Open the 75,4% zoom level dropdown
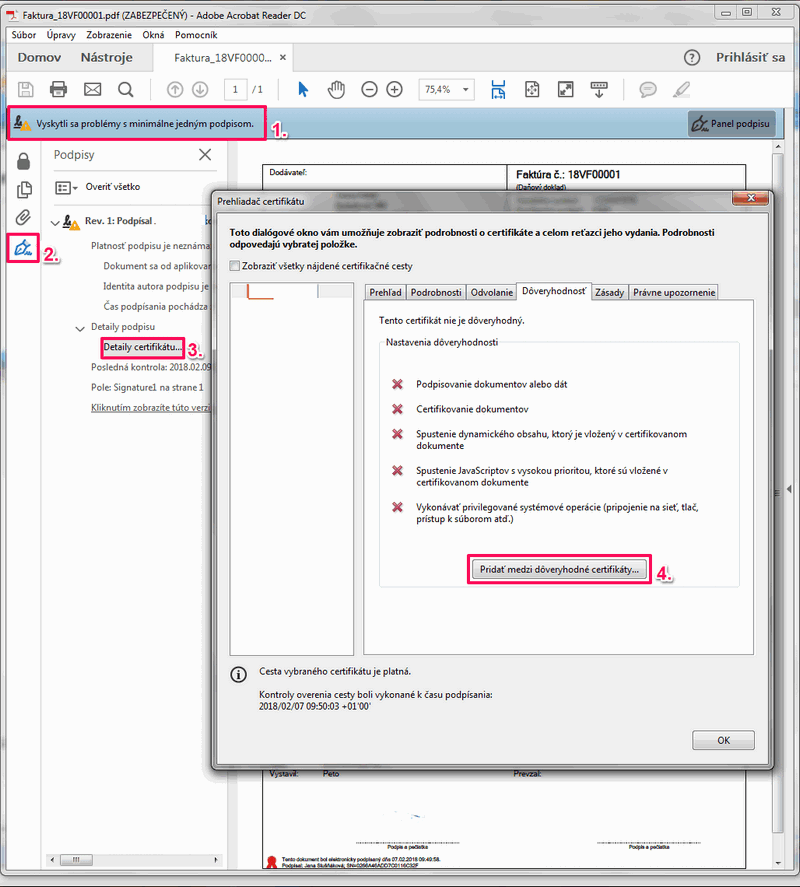 447,89
